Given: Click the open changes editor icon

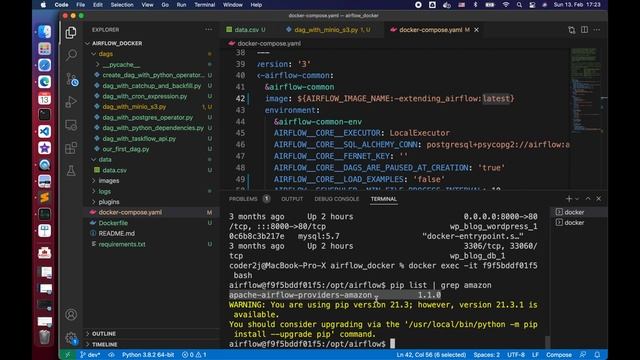Looking at the screenshot, I should coord(571,30).
